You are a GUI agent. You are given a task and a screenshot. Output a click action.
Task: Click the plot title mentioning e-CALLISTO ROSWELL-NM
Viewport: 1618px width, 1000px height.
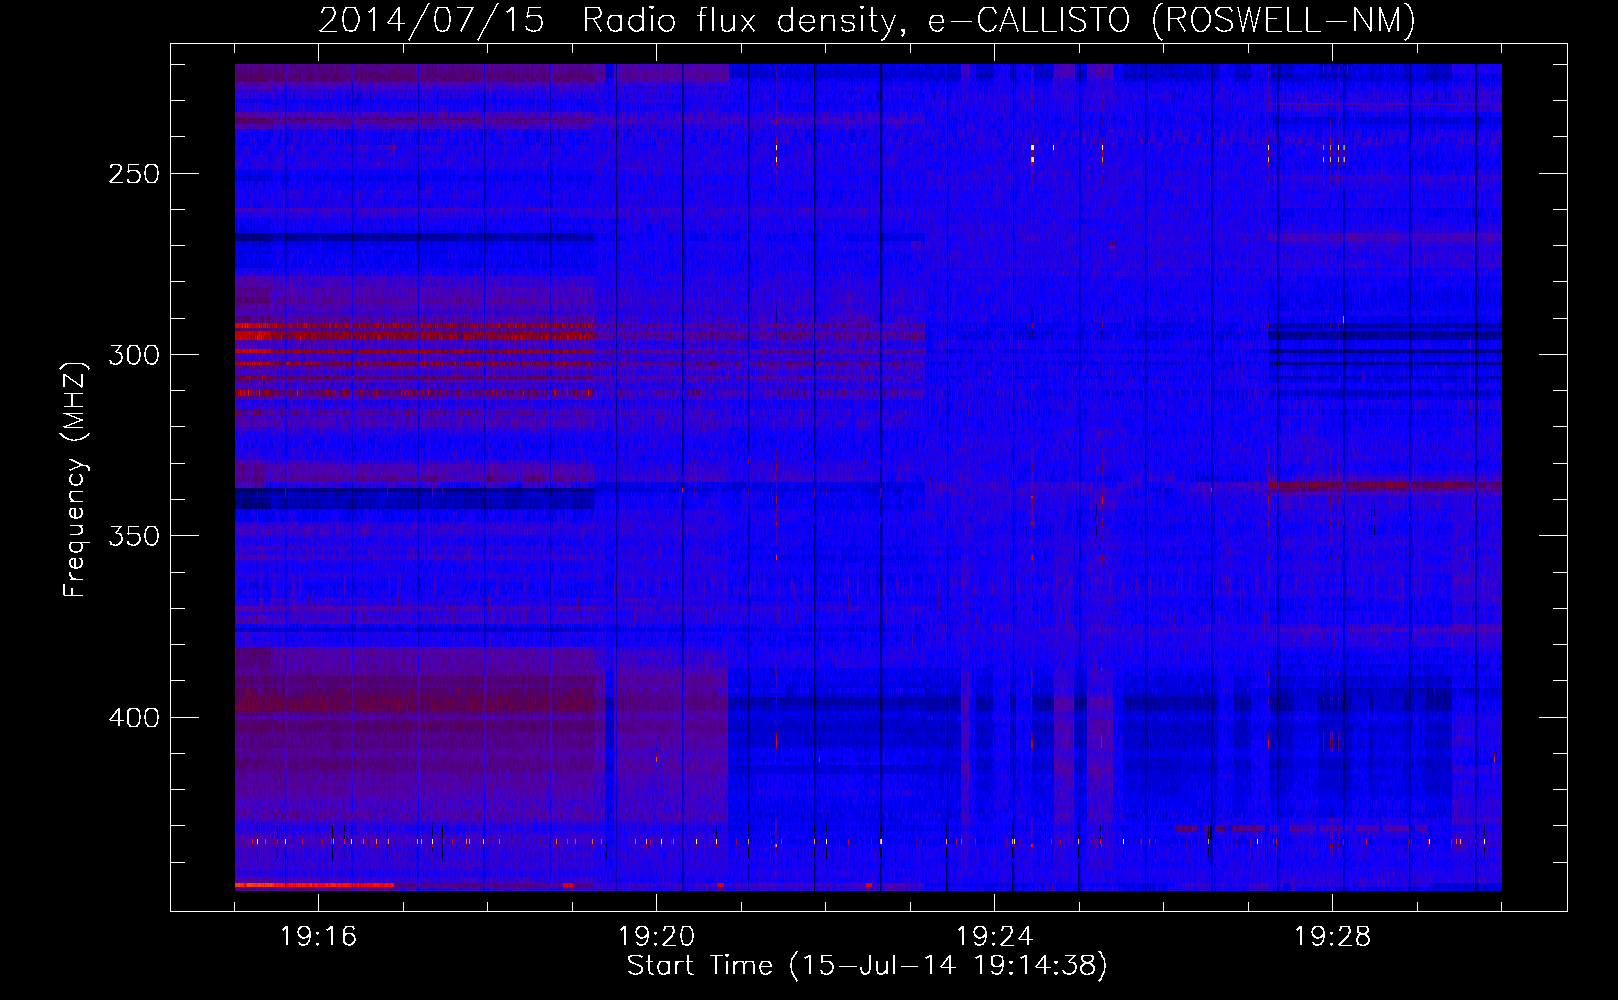(867, 21)
